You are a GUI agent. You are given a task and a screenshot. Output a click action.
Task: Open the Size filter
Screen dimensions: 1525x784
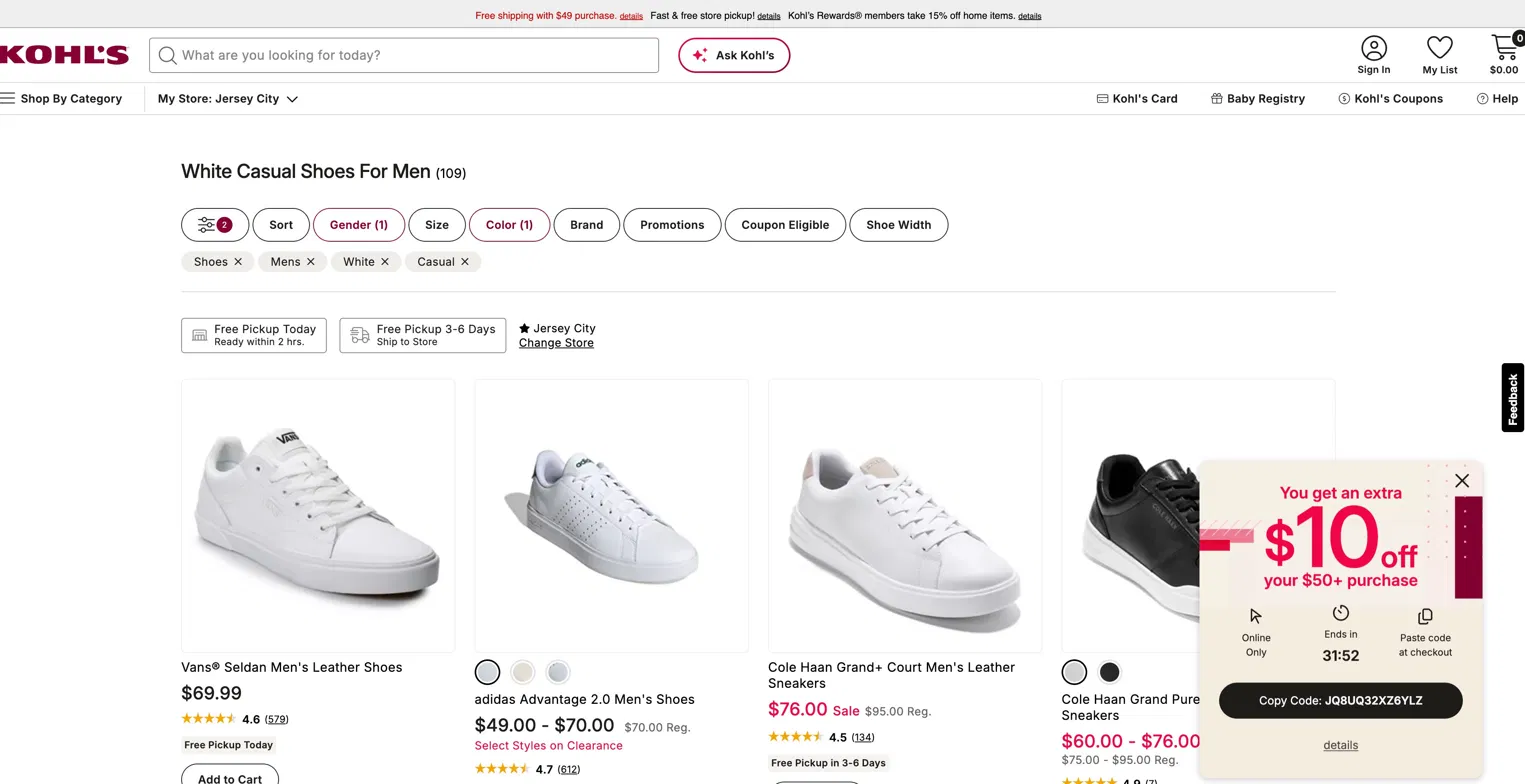437,225
